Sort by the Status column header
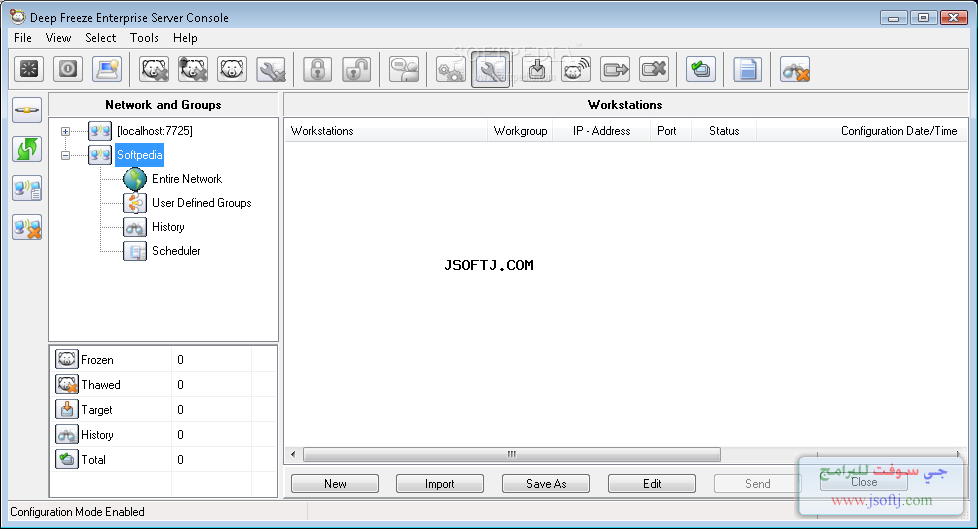The image size is (978, 529). [724, 131]
